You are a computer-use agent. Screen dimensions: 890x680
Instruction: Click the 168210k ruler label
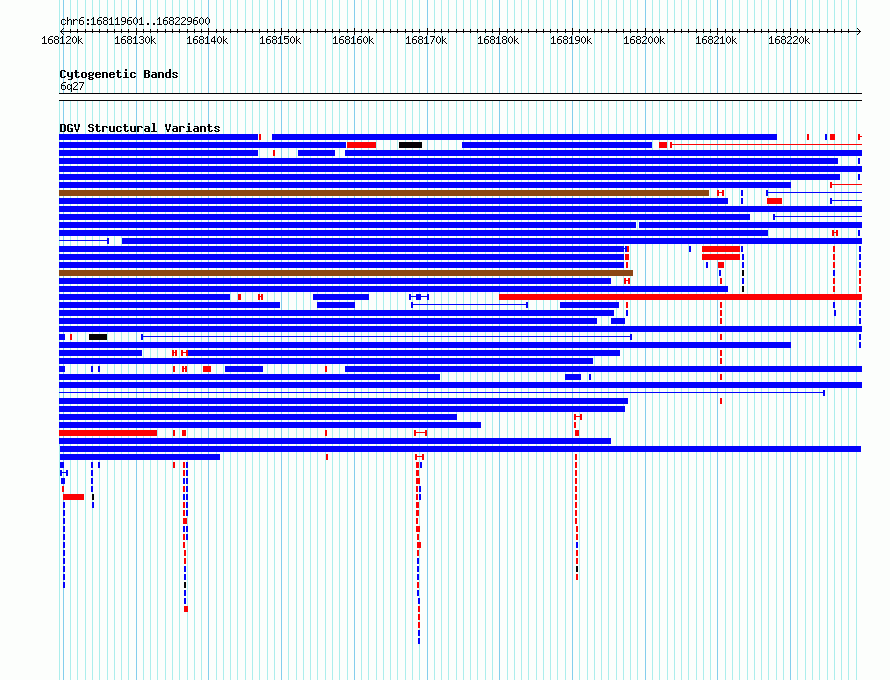[716, 40]
